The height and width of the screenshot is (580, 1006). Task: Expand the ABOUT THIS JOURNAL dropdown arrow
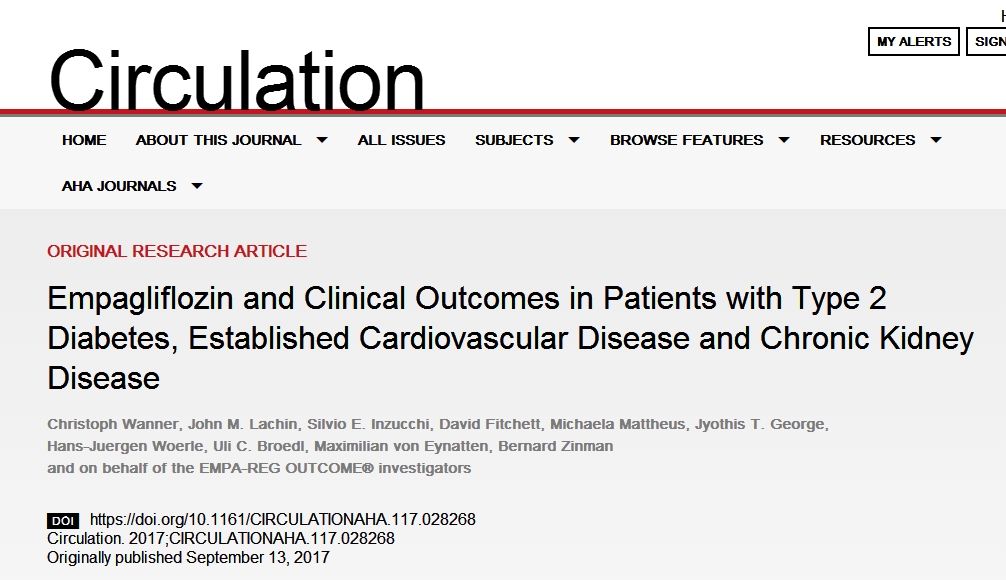click(x=322, y=140)
